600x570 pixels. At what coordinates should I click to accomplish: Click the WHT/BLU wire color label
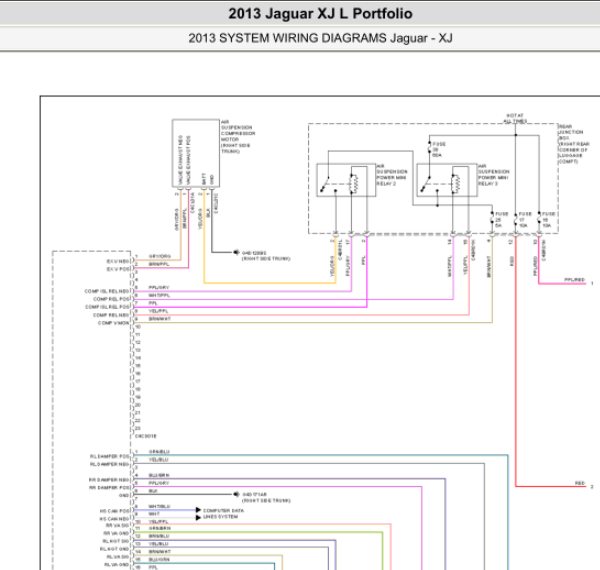159,506
